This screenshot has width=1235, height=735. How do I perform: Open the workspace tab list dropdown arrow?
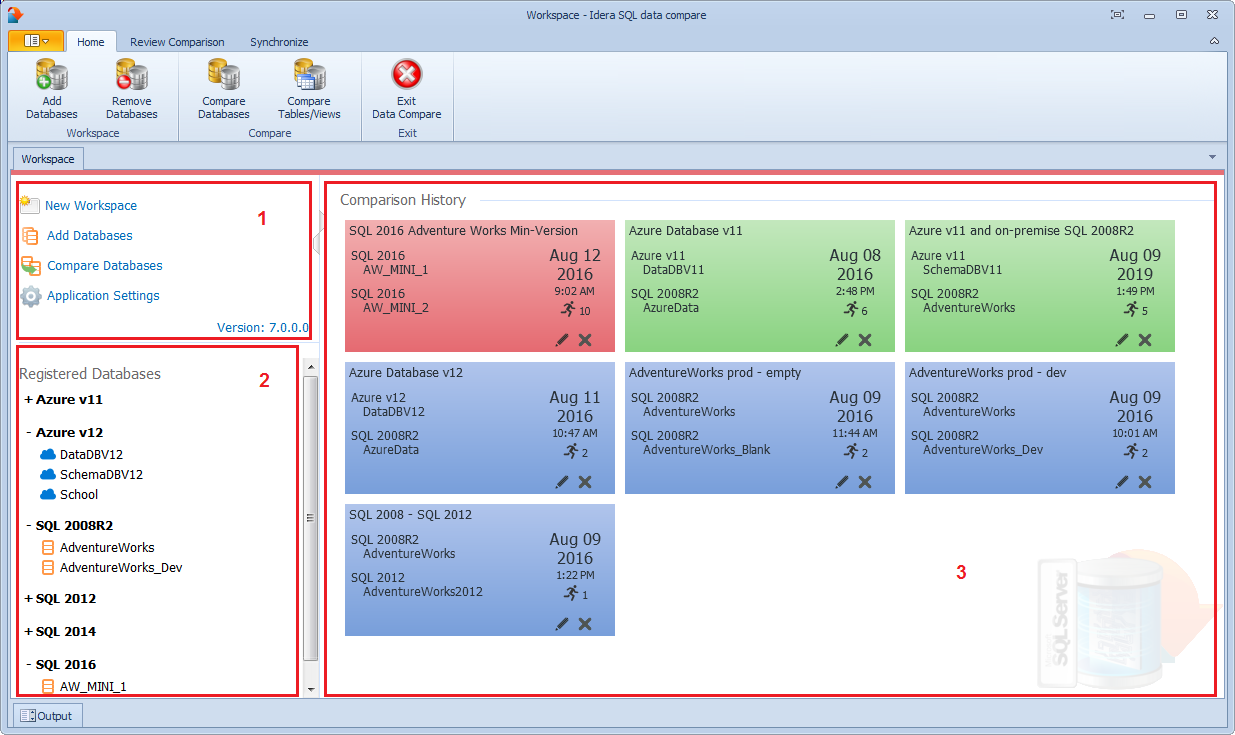click(1212, 157)
